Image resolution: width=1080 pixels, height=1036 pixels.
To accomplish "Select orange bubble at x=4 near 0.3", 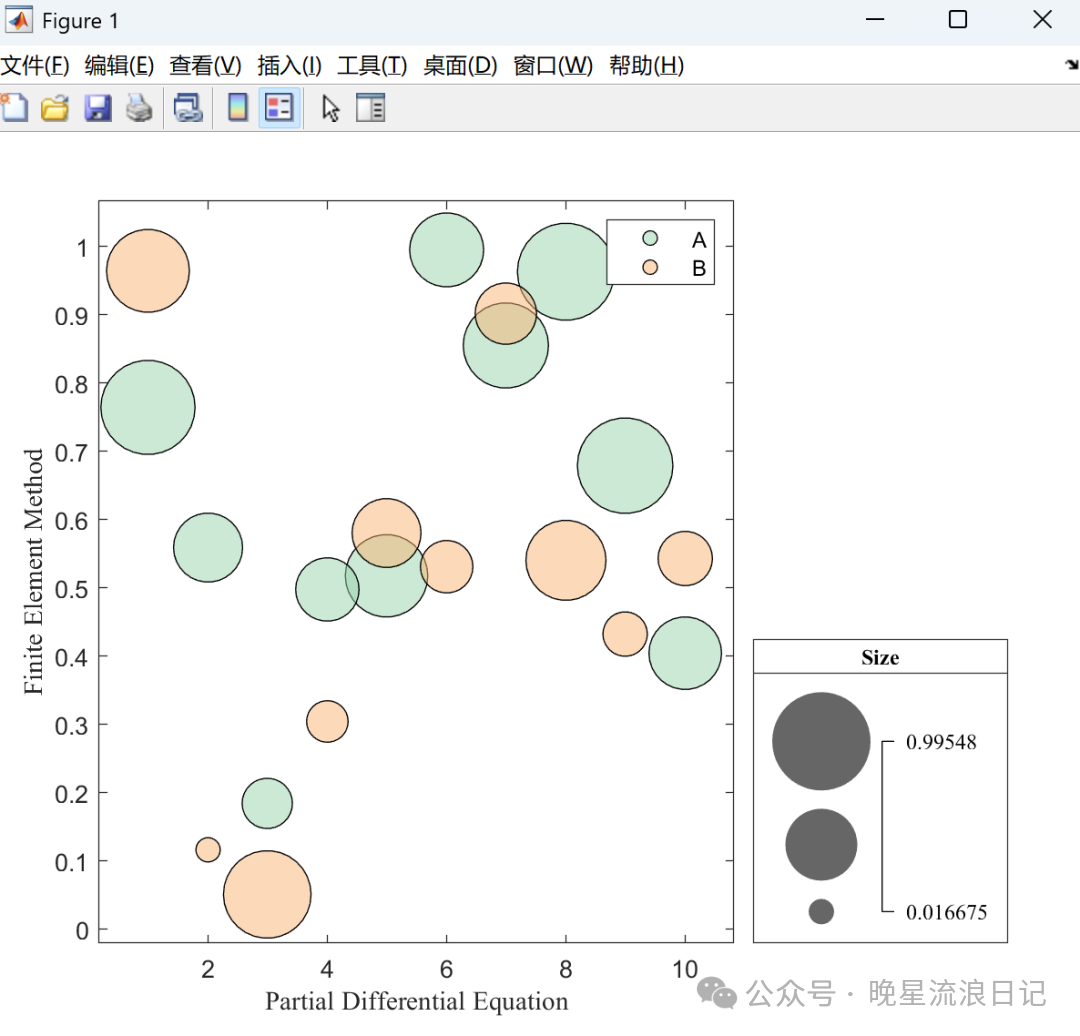I will (x=327, y=721).
